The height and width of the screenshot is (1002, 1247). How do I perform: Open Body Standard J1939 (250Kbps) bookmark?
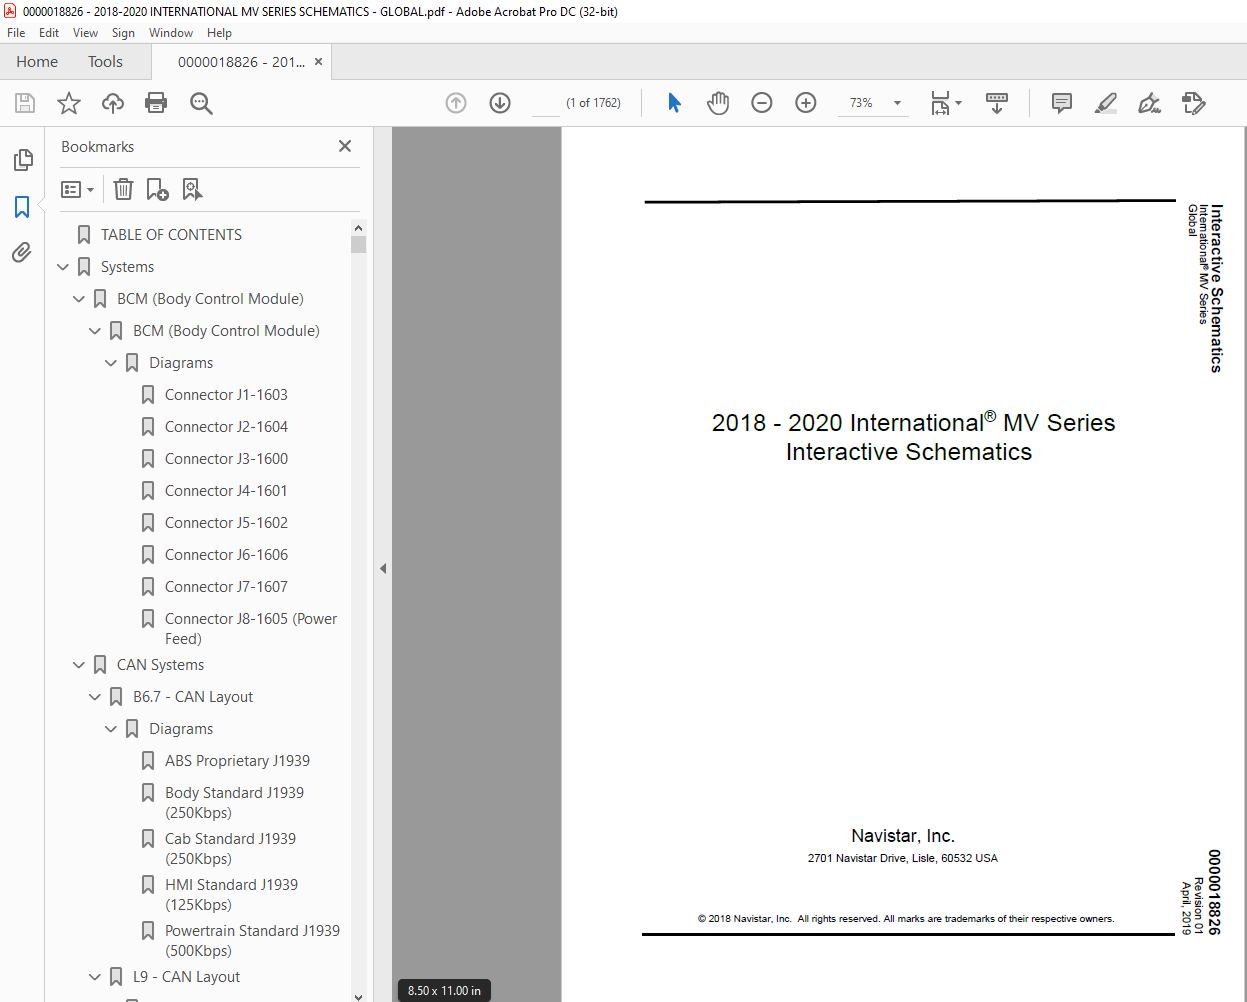pyautogui.click(x=234, y=803)
